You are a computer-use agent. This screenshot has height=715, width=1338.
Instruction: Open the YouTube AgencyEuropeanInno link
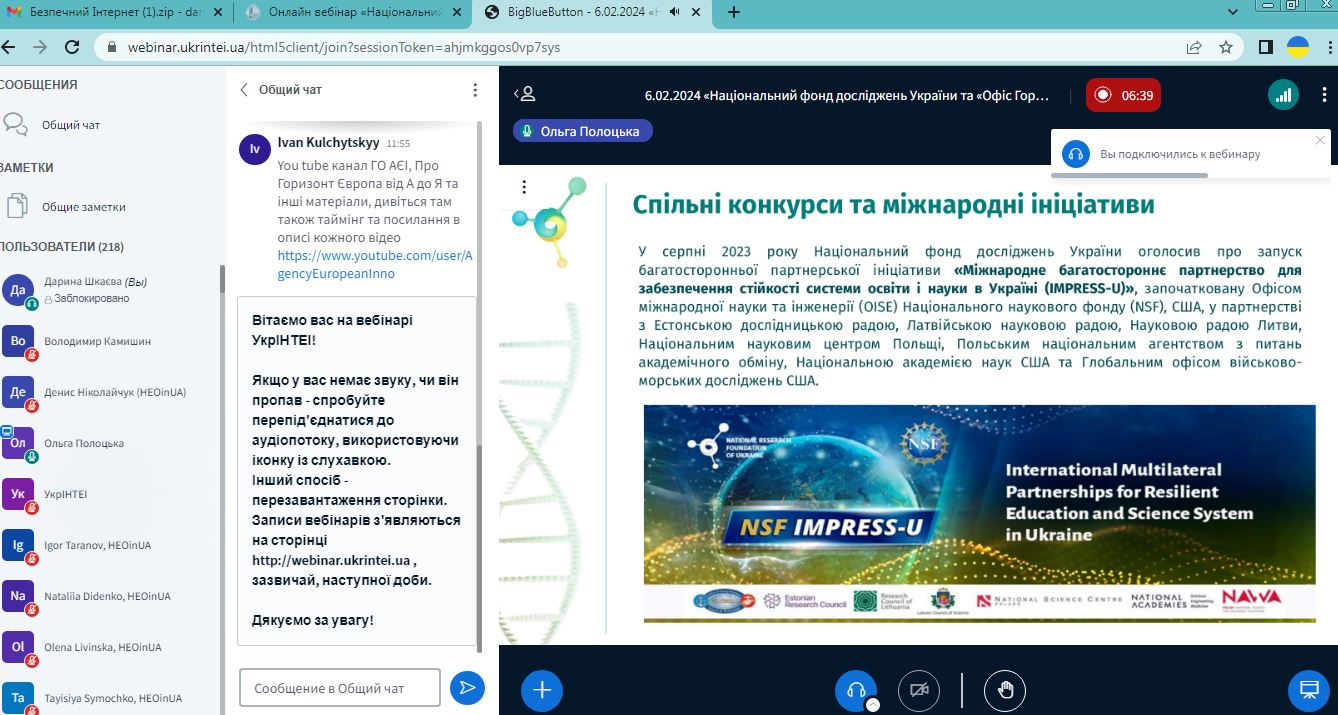pyautogui.click(x=373, y=264)
